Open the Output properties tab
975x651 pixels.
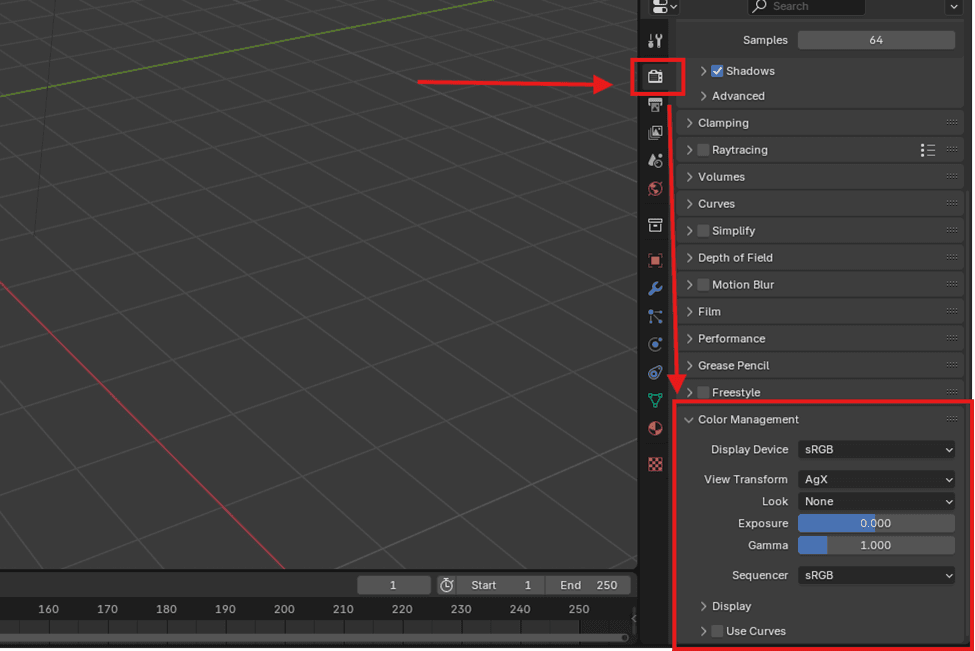[656, 105]
